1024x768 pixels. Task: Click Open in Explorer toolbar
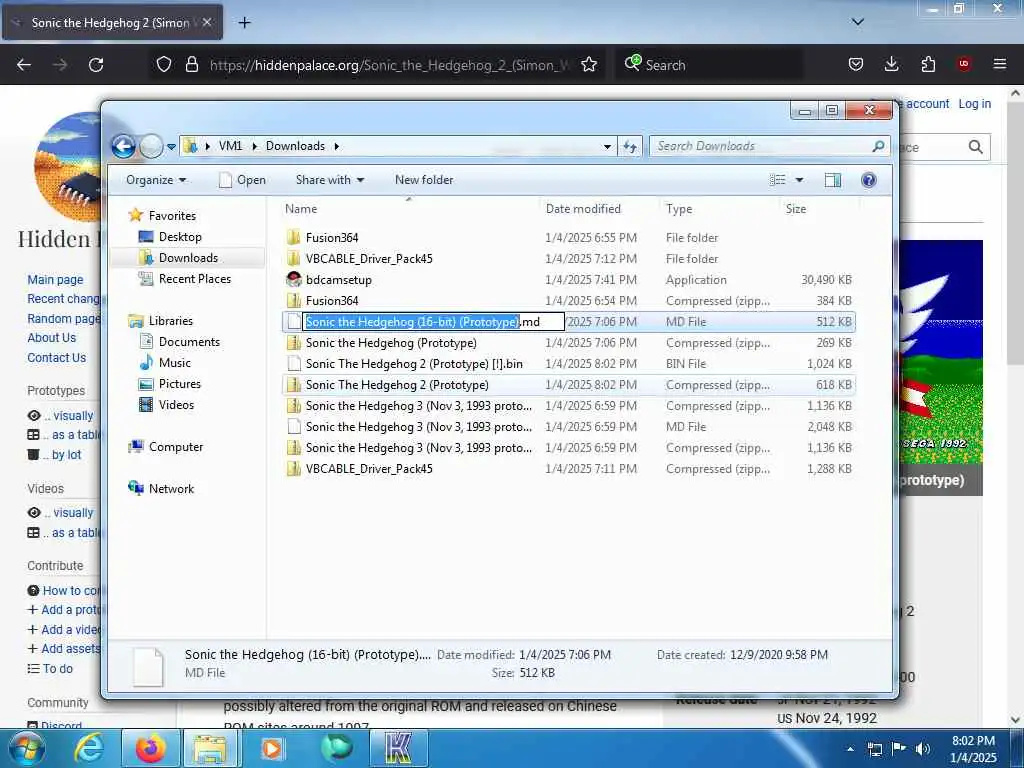(242, 180)
